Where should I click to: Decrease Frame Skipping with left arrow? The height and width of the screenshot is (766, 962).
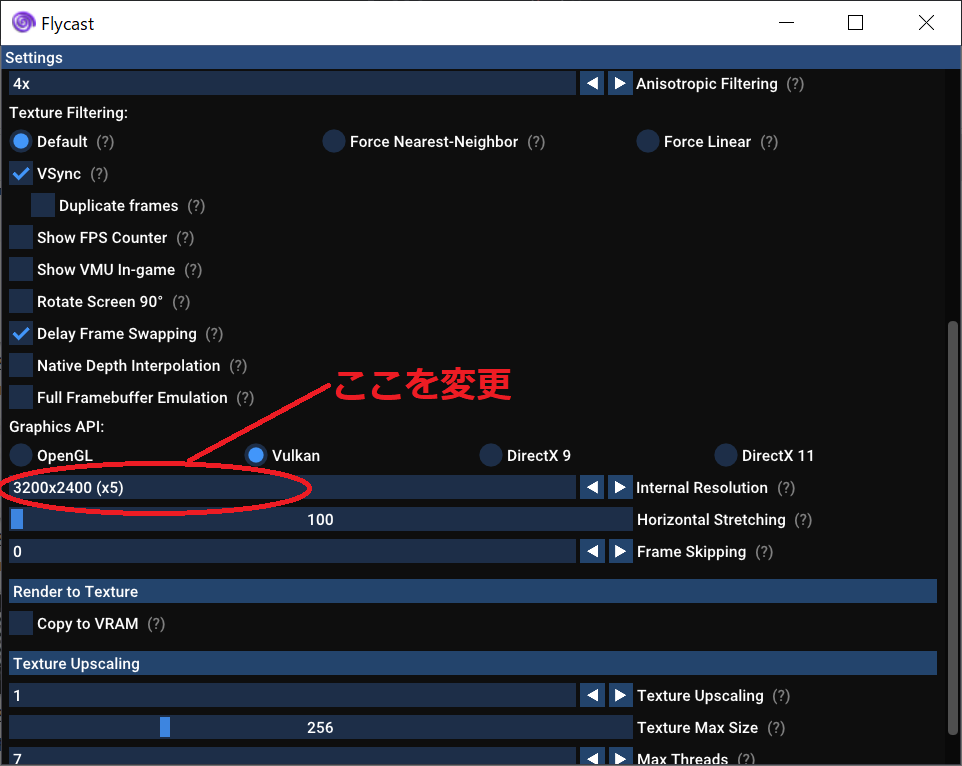[592, 551]
